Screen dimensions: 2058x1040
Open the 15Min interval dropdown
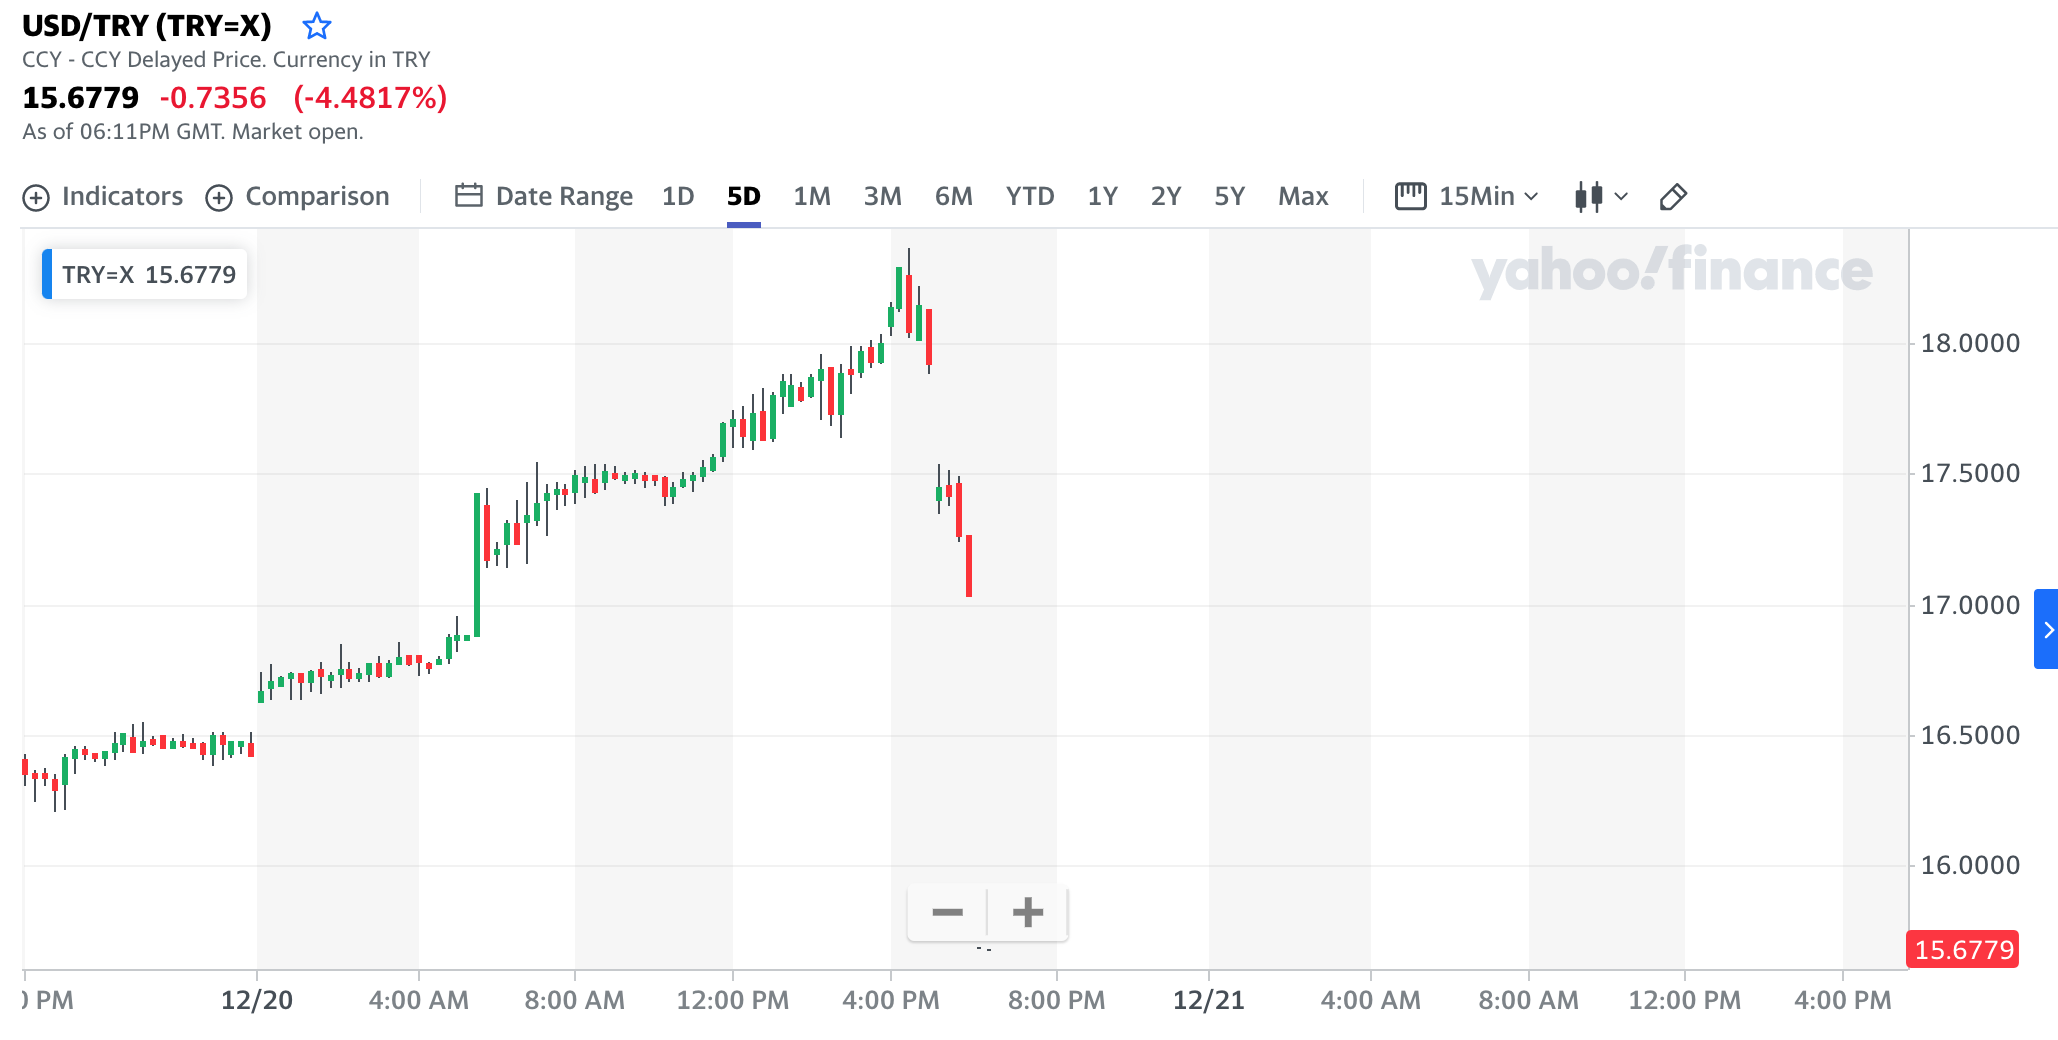[x=1466, y=196]
